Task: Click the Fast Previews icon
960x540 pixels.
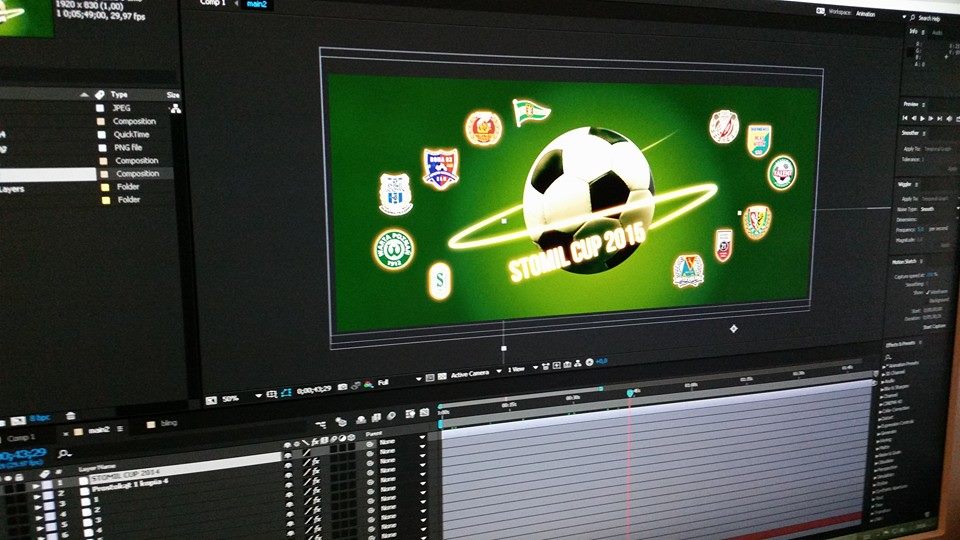Action: click(x=557, y=366)
